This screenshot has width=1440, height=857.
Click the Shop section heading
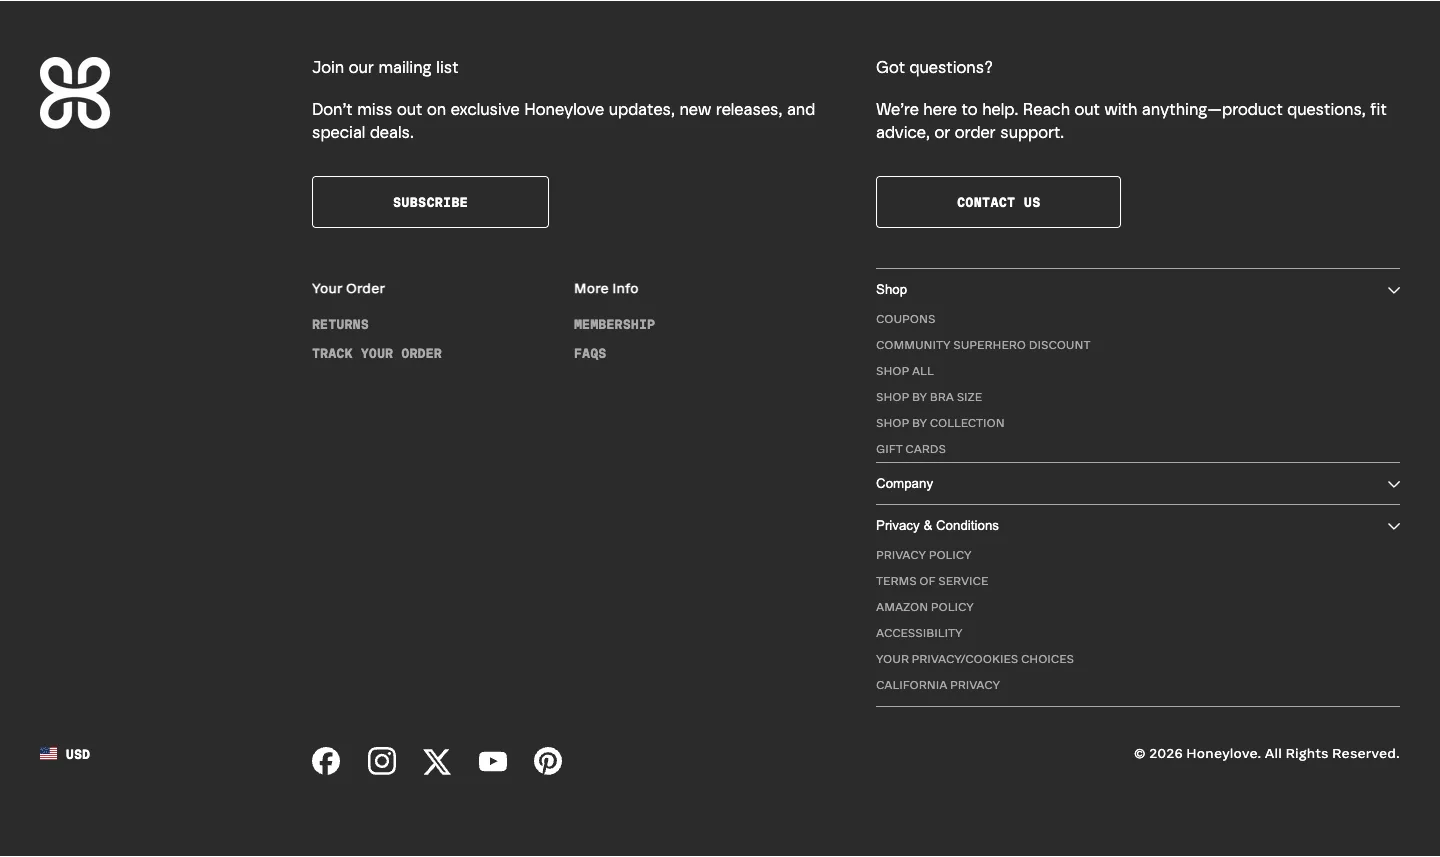(892, 289)
